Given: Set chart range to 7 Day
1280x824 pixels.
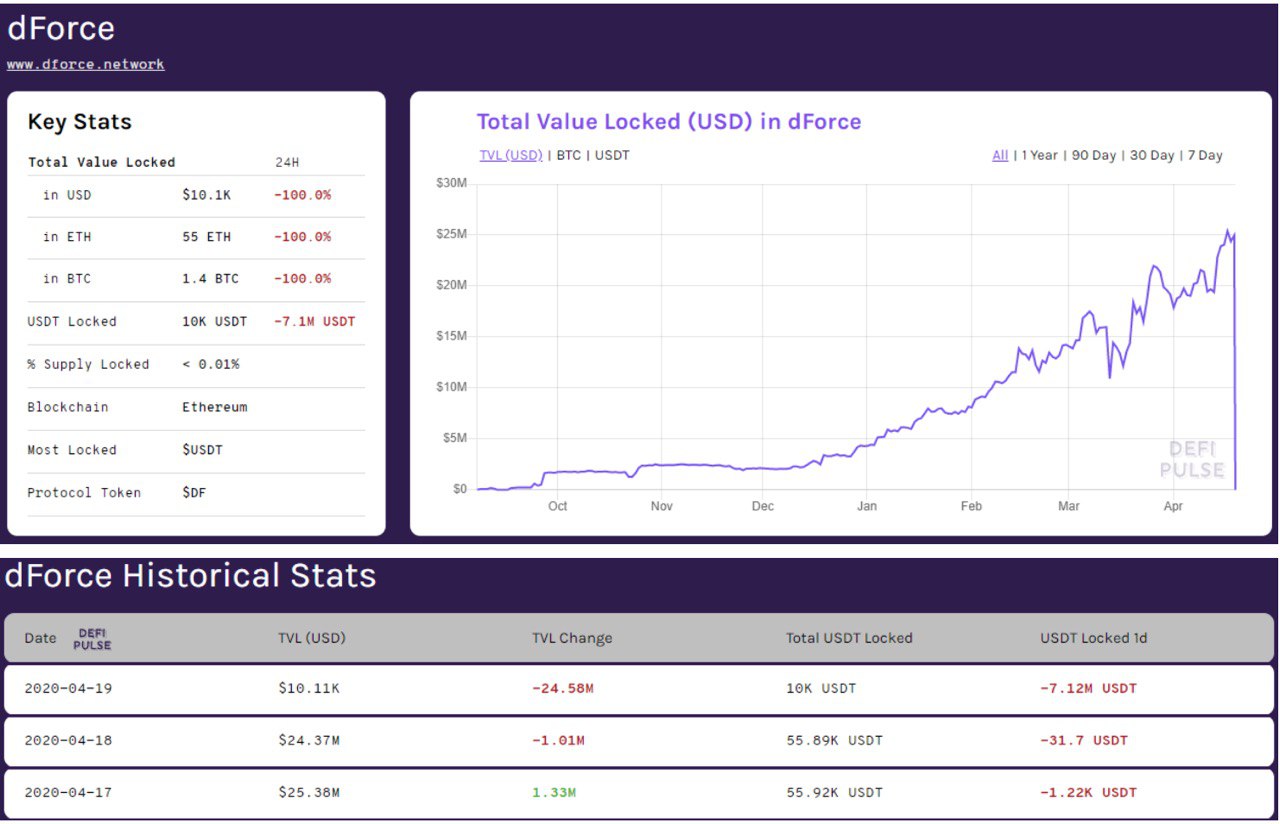Looking at the screenshot, I should [x=1205, y=155].
